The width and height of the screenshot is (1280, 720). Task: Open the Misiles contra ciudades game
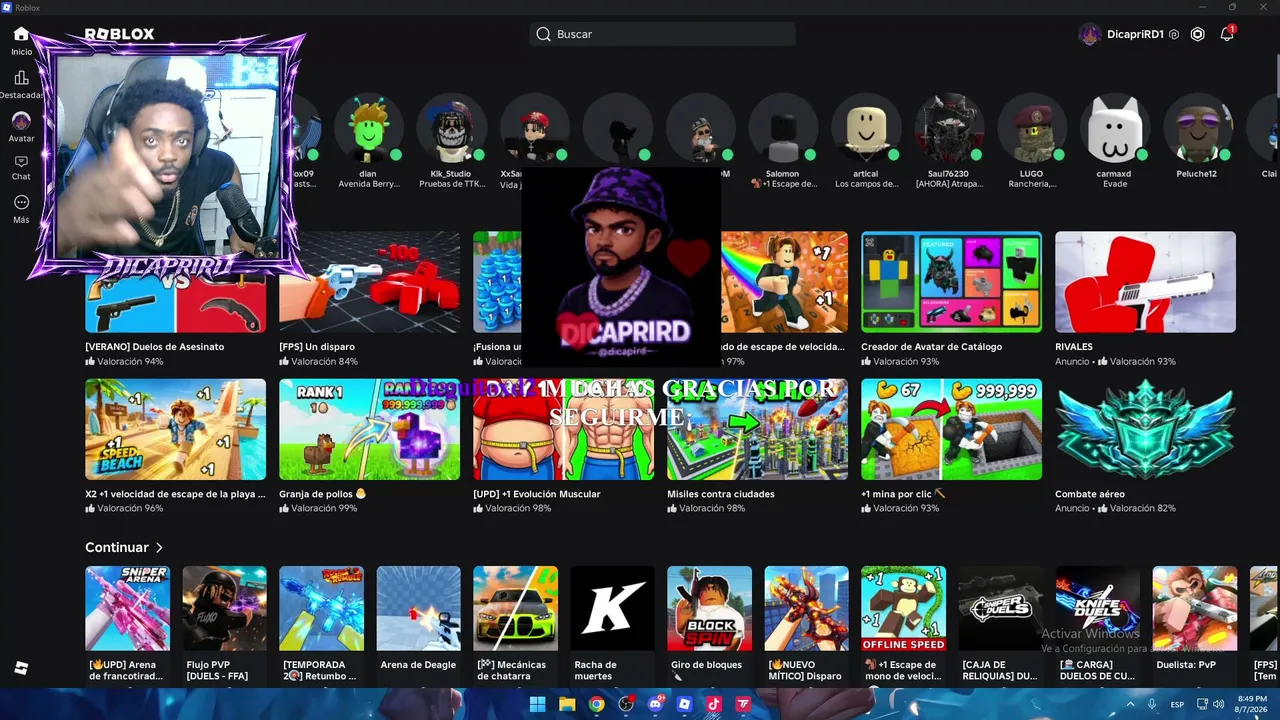758,446
